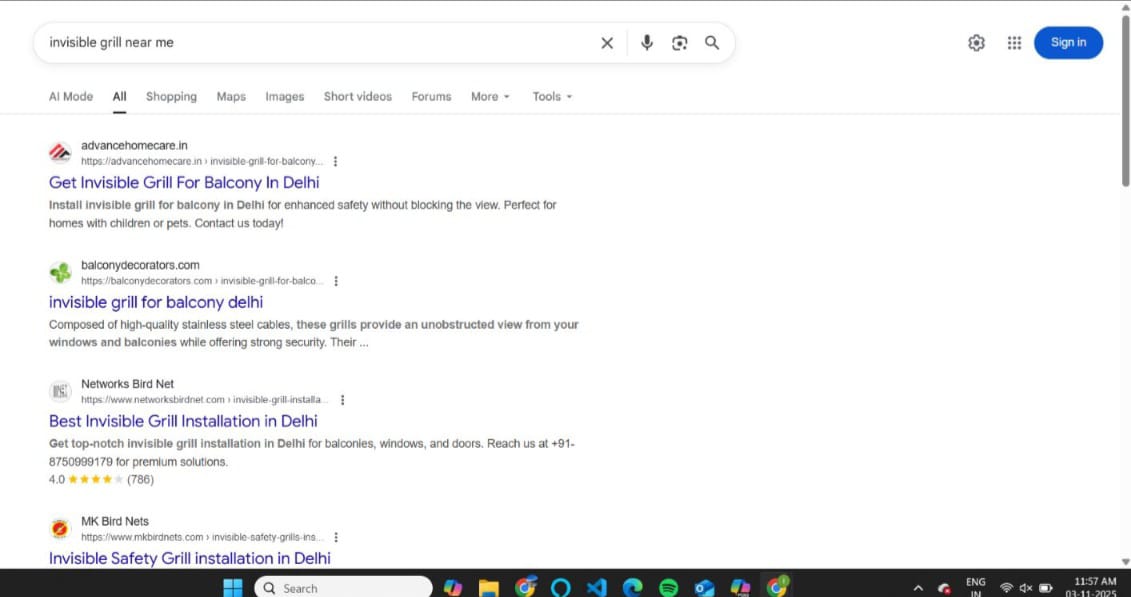Open Visual Studio Code from the taskbar
The width and height of the screenshot is (1131, 597).
(x=597, y=587)
